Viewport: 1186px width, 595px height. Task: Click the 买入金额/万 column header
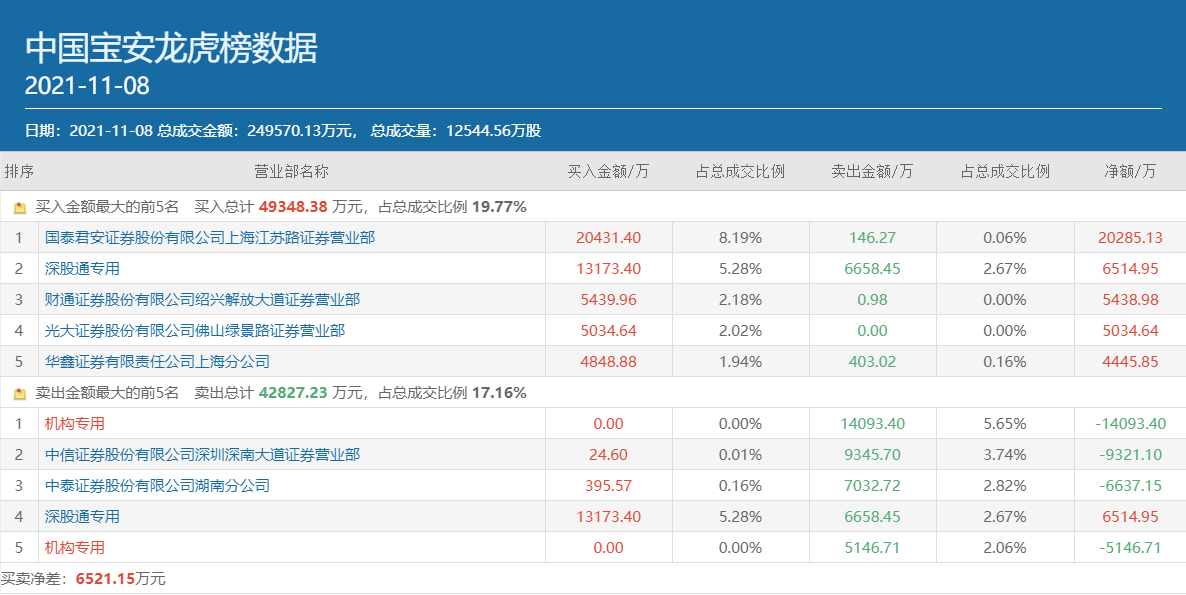608,171
